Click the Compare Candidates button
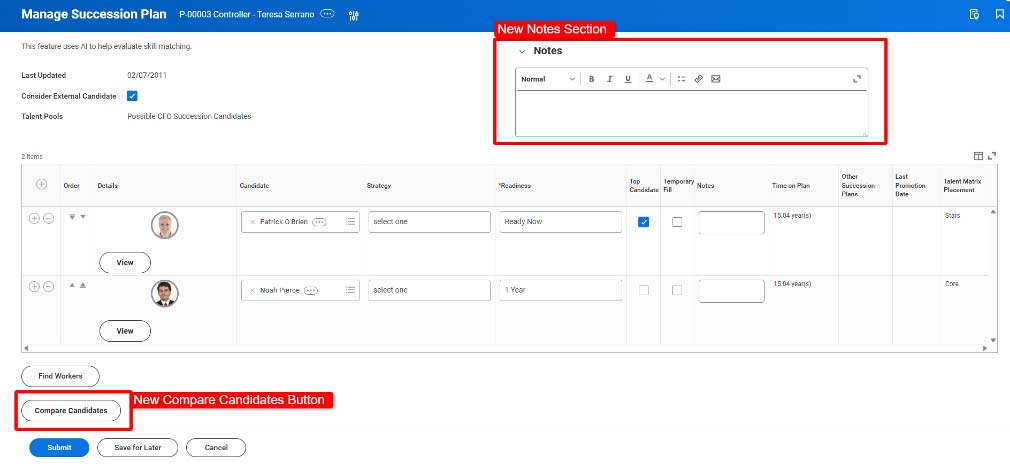Screen dimensions: 1010x467 [x=71, y=411]
